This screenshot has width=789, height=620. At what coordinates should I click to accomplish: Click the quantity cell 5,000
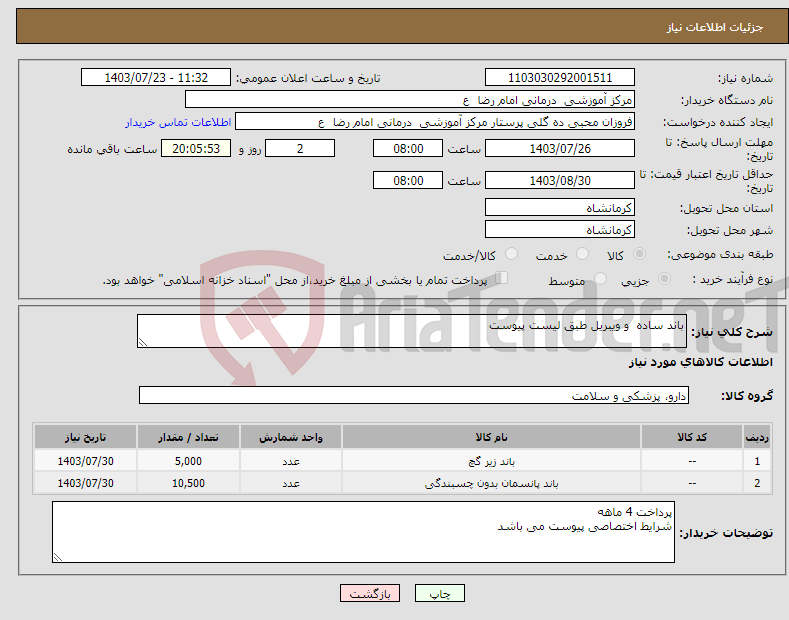pyautogui.click(x=188, y=461)
